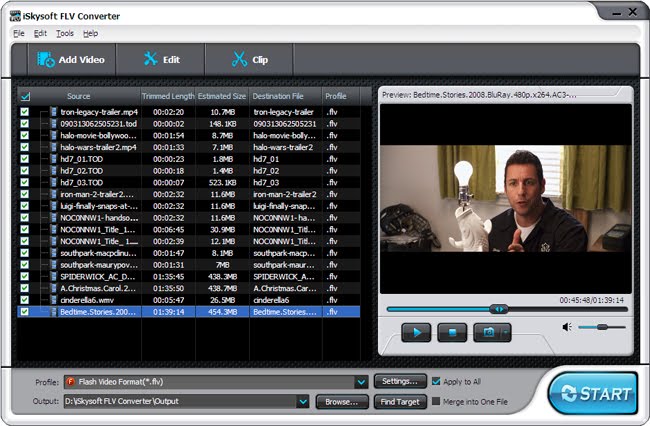Image resolution: width=650 pixels, height=426 pixels.
Task: Click the file icon of cinderella6.wmv
Action: tap(53, 300)
